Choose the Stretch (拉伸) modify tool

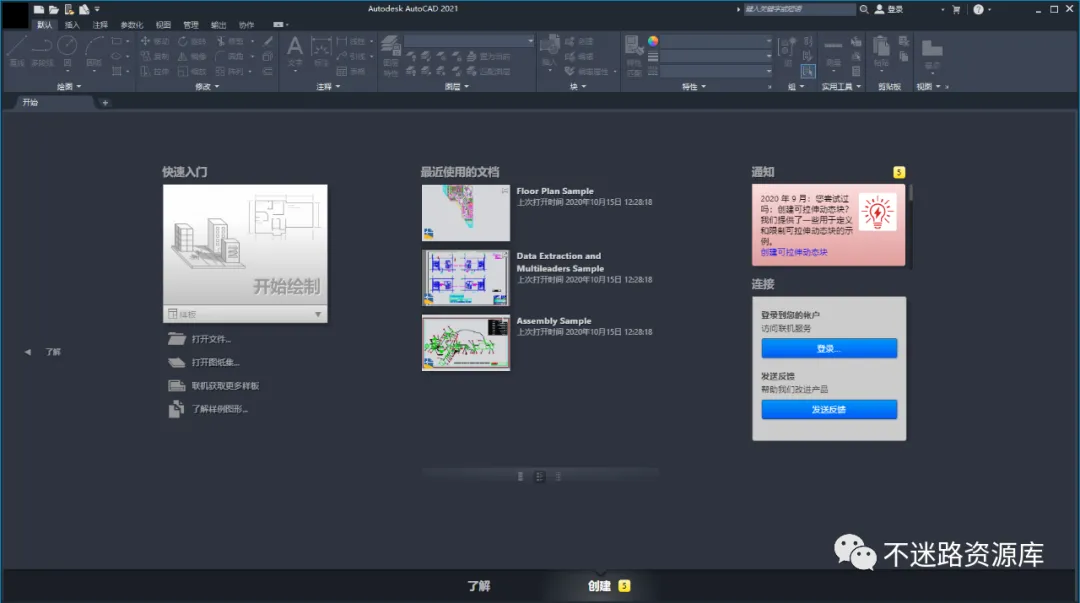(154, 71)
